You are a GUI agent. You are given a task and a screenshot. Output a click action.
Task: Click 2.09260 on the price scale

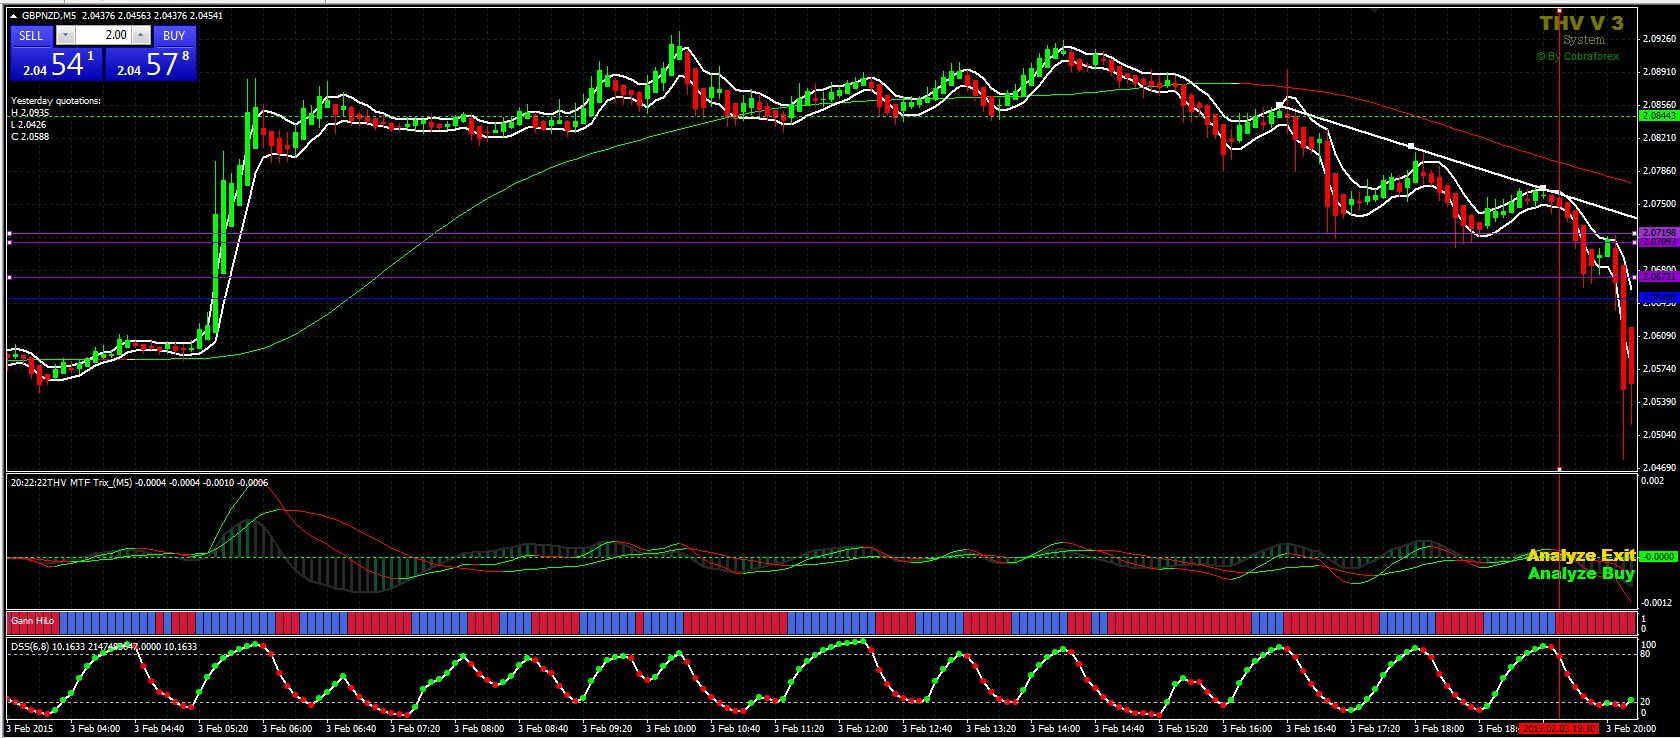click(1659, 39)
